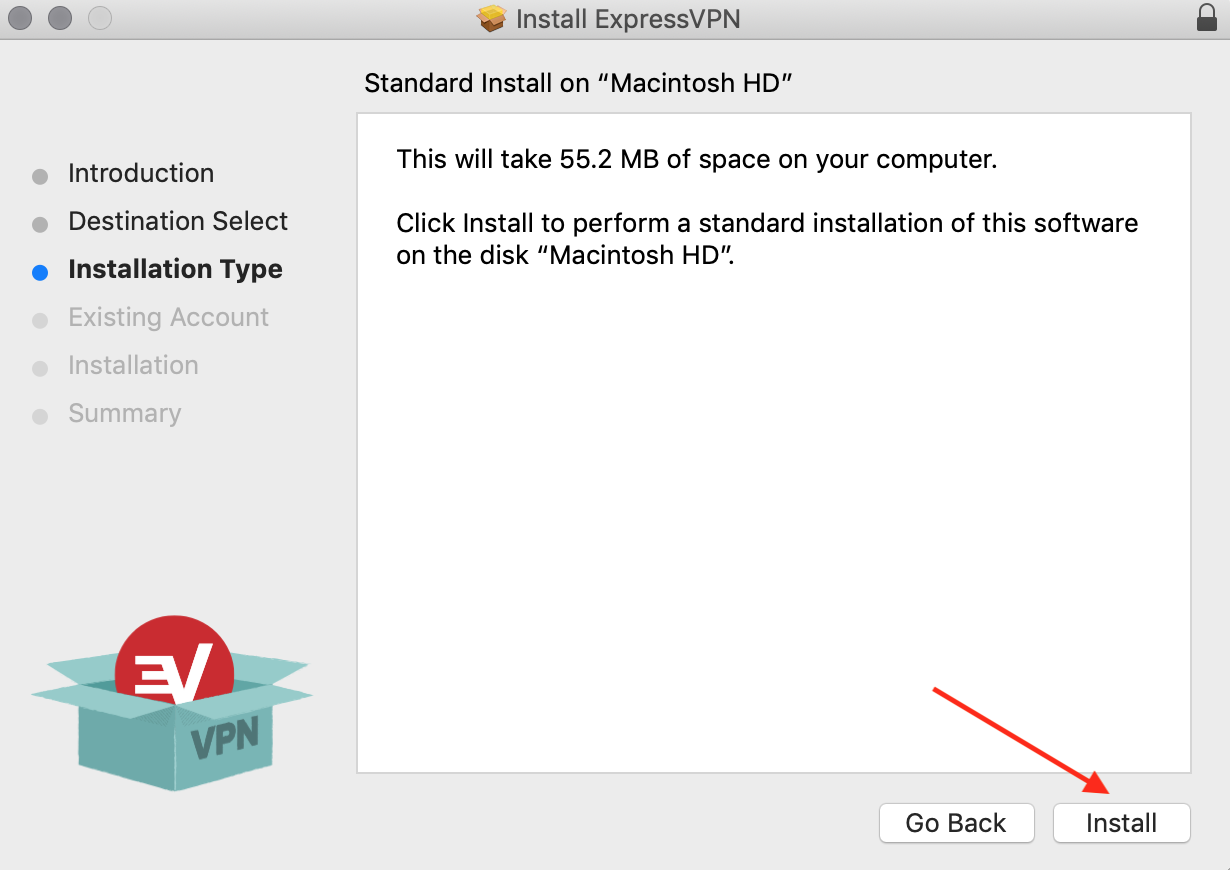1230x870 pixels.
Task: Click the Go Back button
Action: pyautogui.click(x=956, y=823)
